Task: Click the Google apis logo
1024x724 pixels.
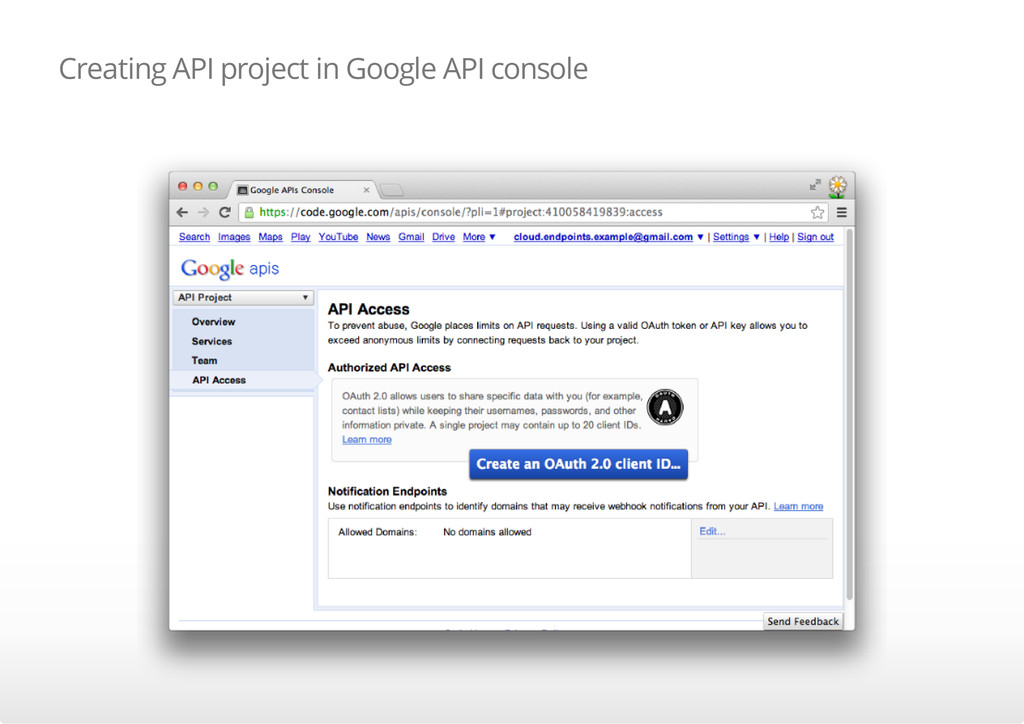Action: [230, 268]
